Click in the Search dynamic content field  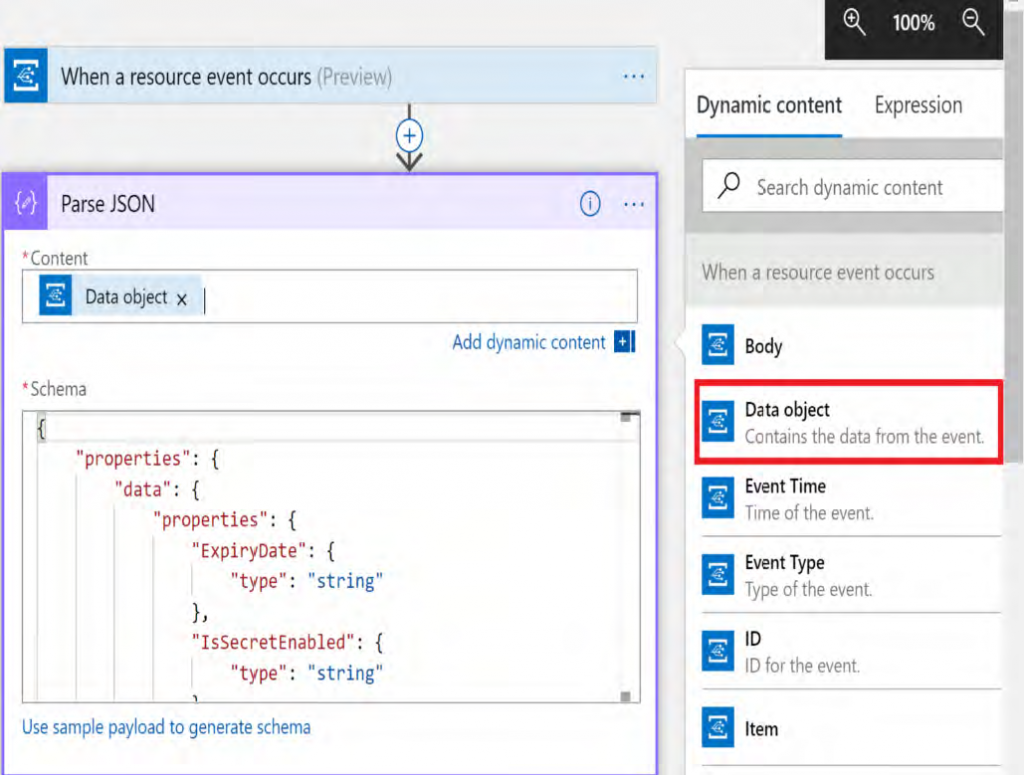pyautogui.click(x=860, y=187)
